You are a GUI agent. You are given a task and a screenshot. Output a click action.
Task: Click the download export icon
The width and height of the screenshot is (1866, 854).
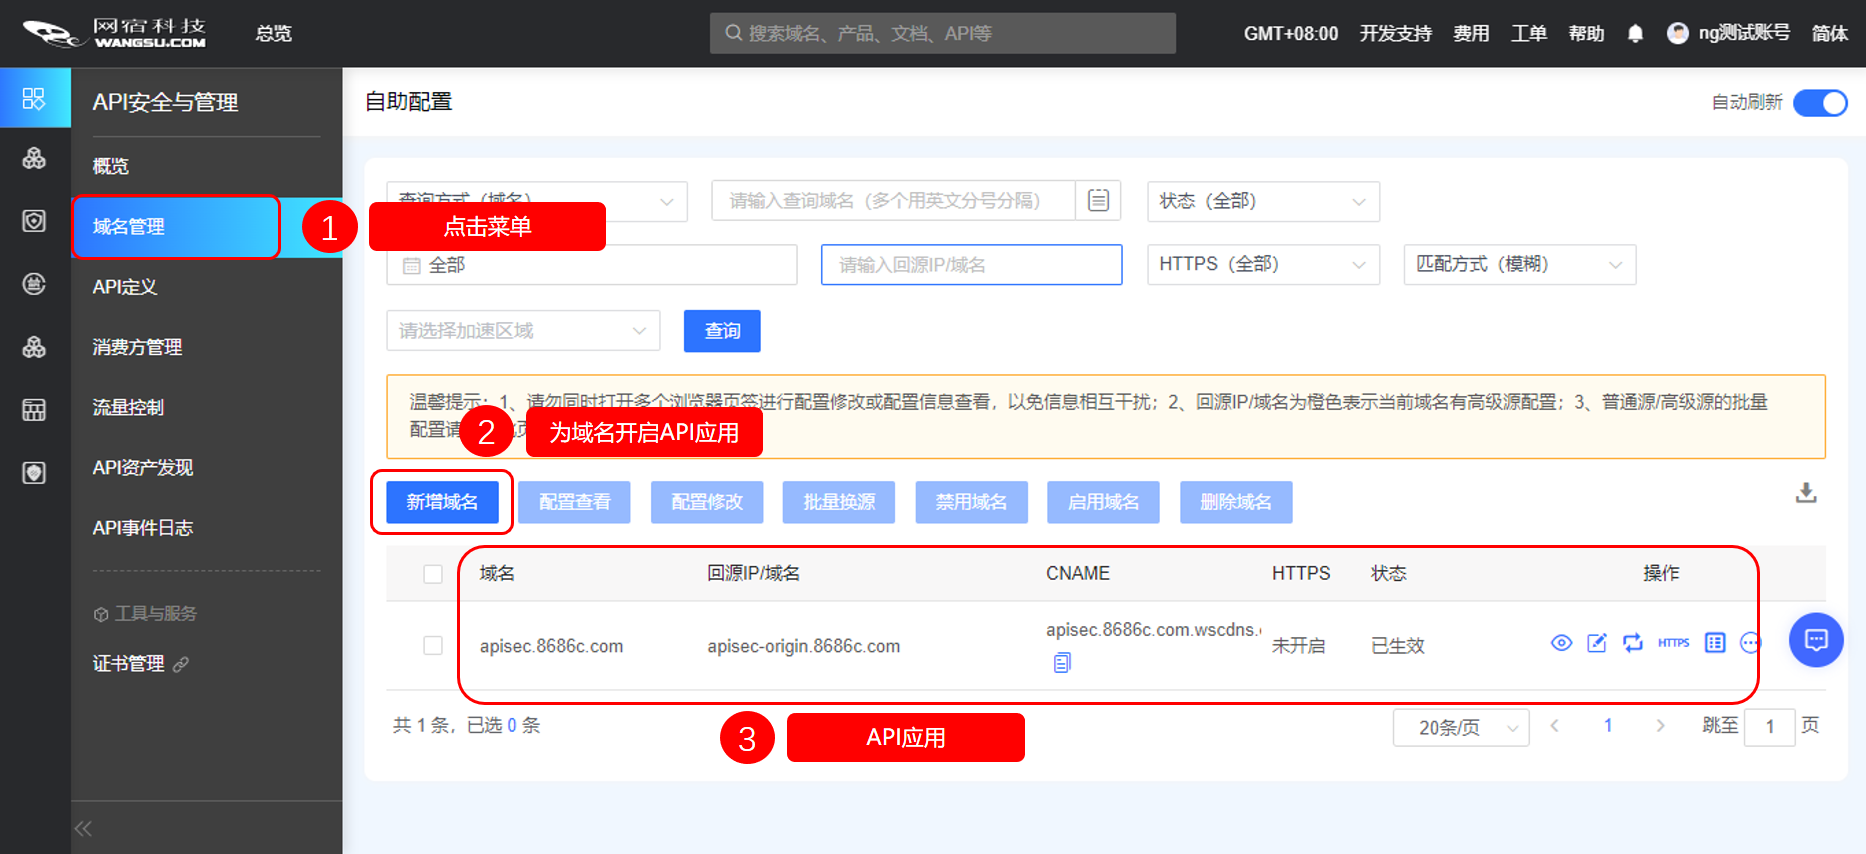1806,493
